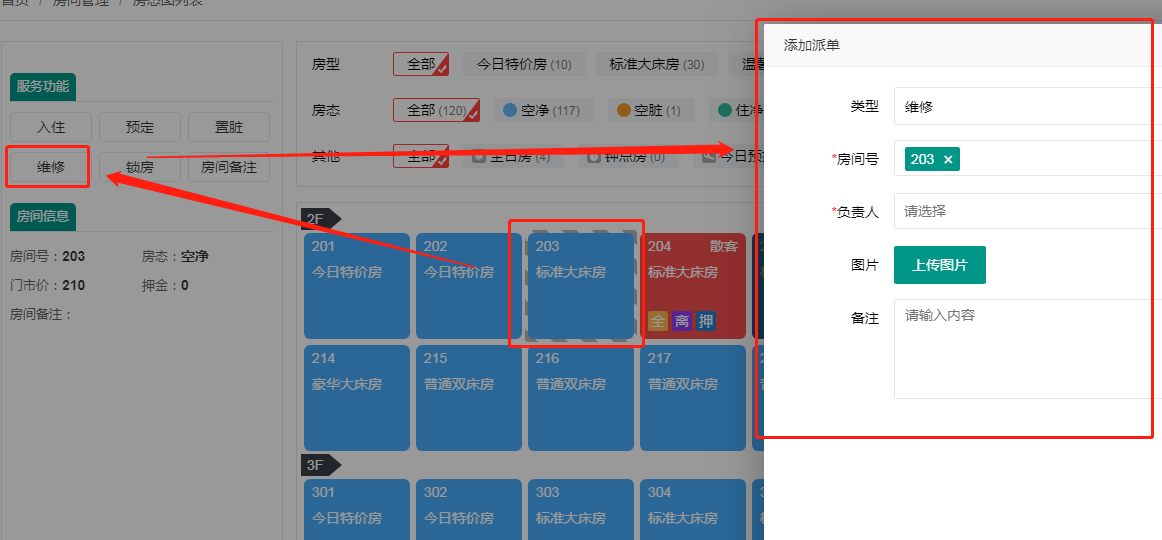This screenshot has width=1162, height=540.
Task: Select room 203 标准大床房 card
Action: pyautogui.click(x=581, y=286)
